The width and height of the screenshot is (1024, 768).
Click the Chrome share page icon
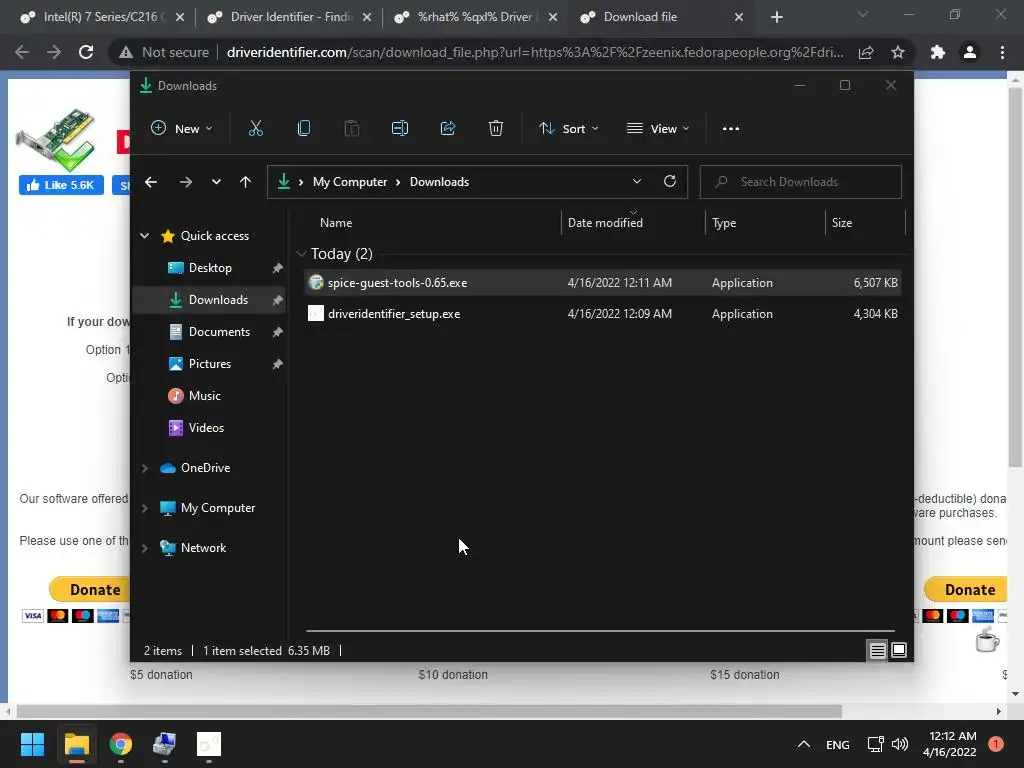pos(866,52)
